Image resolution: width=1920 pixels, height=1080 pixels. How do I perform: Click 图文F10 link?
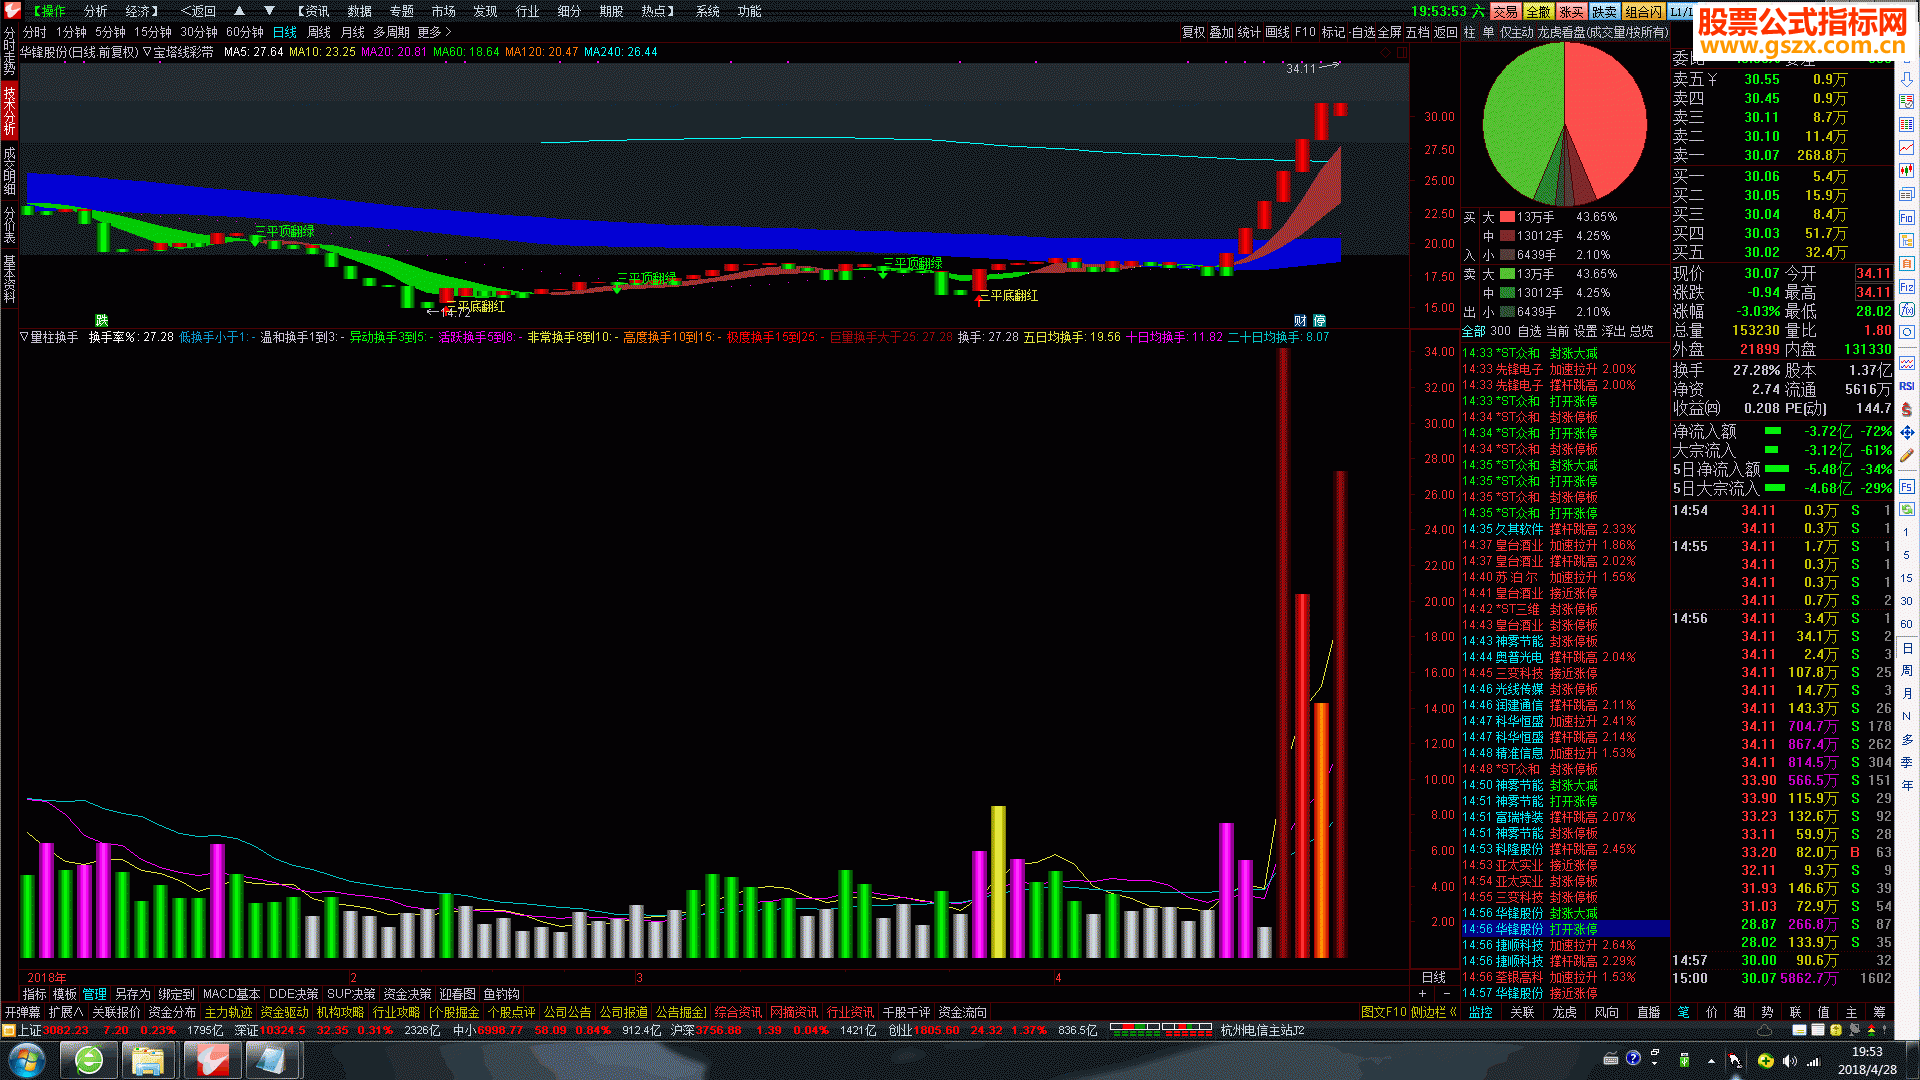1383,1012
